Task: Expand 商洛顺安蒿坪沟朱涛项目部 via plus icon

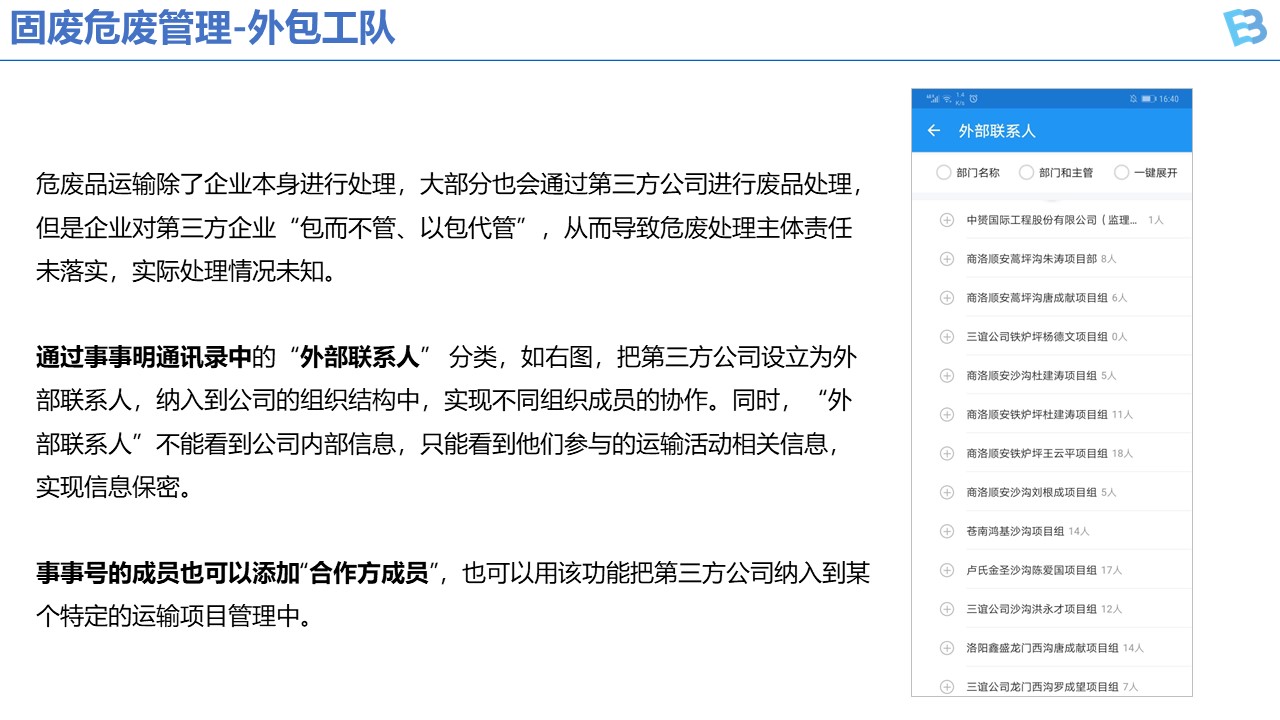Action: coord(947,259)
